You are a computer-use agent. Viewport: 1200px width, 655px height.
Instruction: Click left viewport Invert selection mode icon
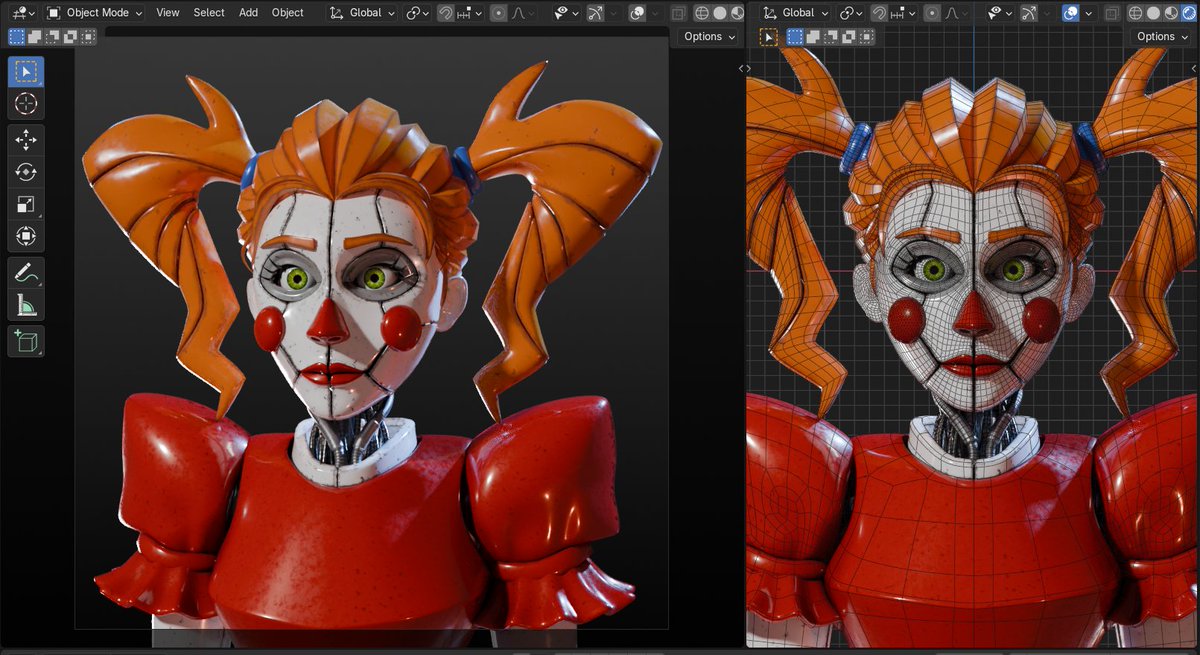[70, 36]
